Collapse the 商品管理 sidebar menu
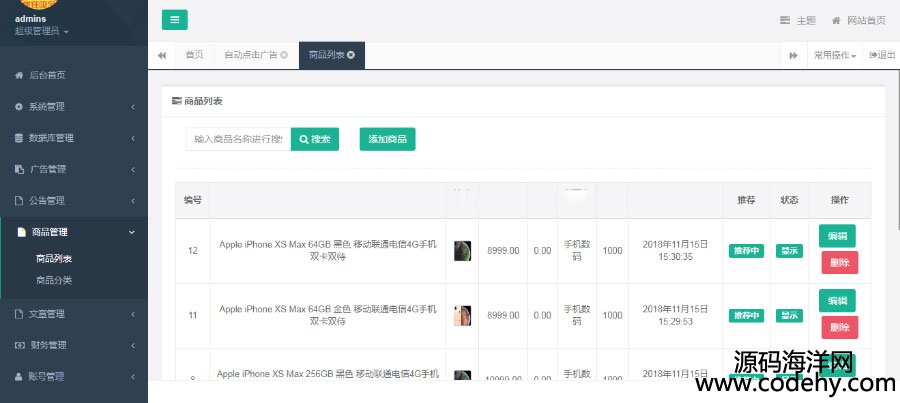 point(73,232)
